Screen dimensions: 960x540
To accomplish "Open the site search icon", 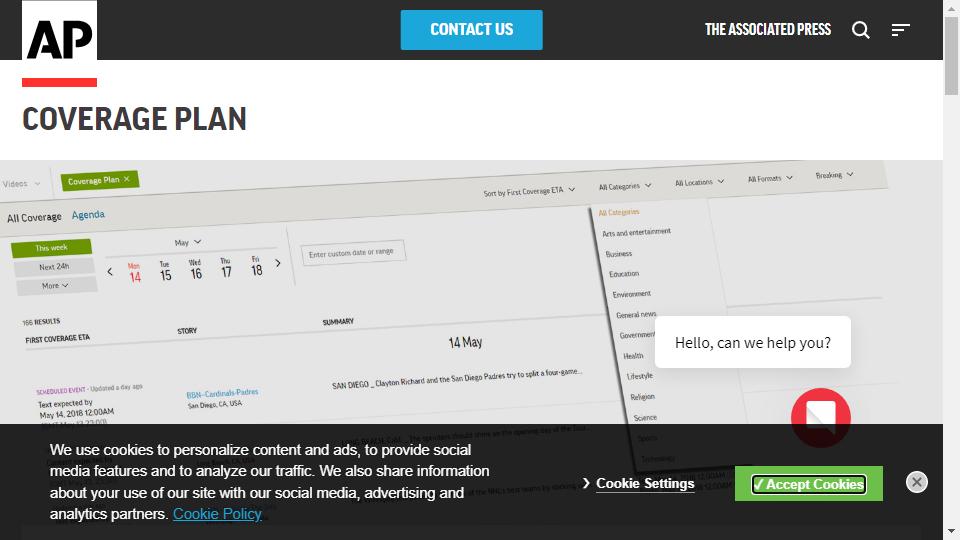I will pyautogui.click(x=861, y=29).
